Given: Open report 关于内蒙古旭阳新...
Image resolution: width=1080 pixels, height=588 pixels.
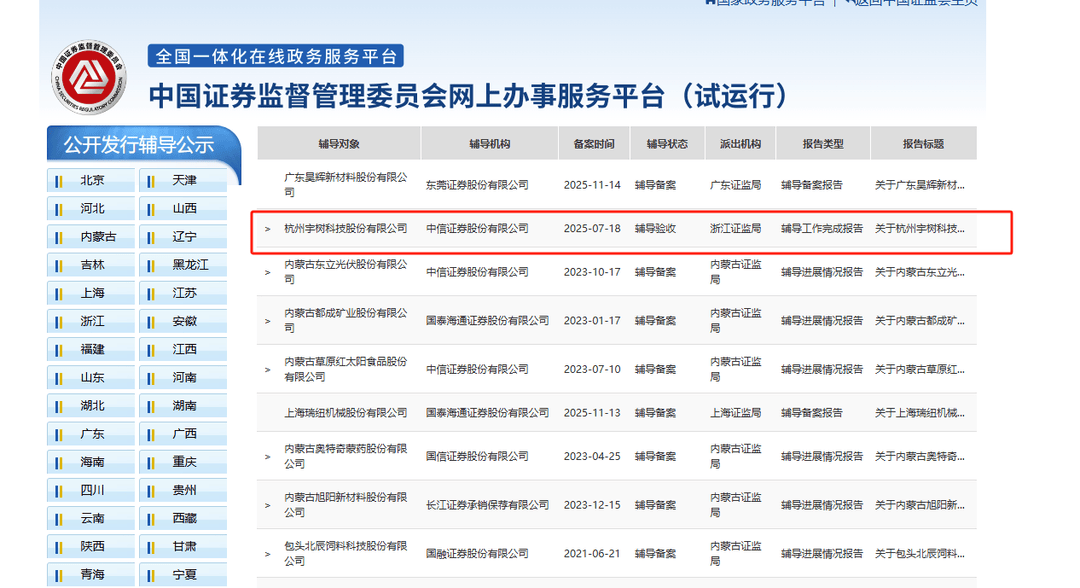Looking at the screenshot, I should point(920,505).
